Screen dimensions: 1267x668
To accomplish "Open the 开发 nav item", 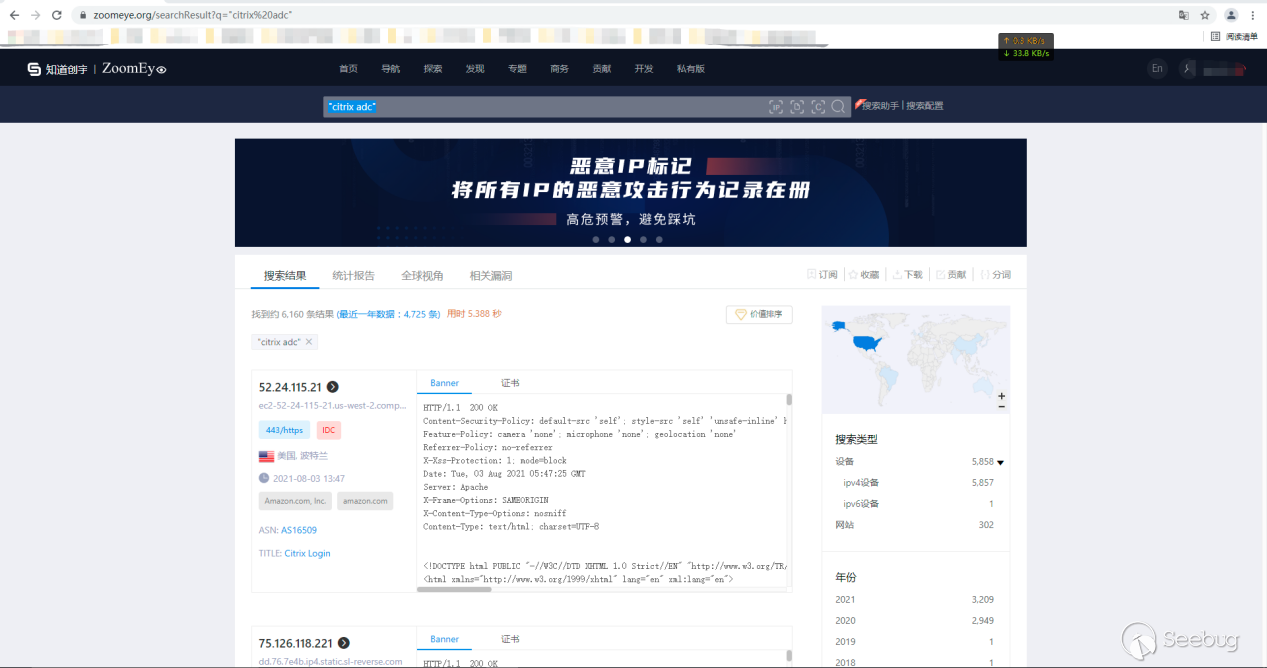I will click(643, 69).
